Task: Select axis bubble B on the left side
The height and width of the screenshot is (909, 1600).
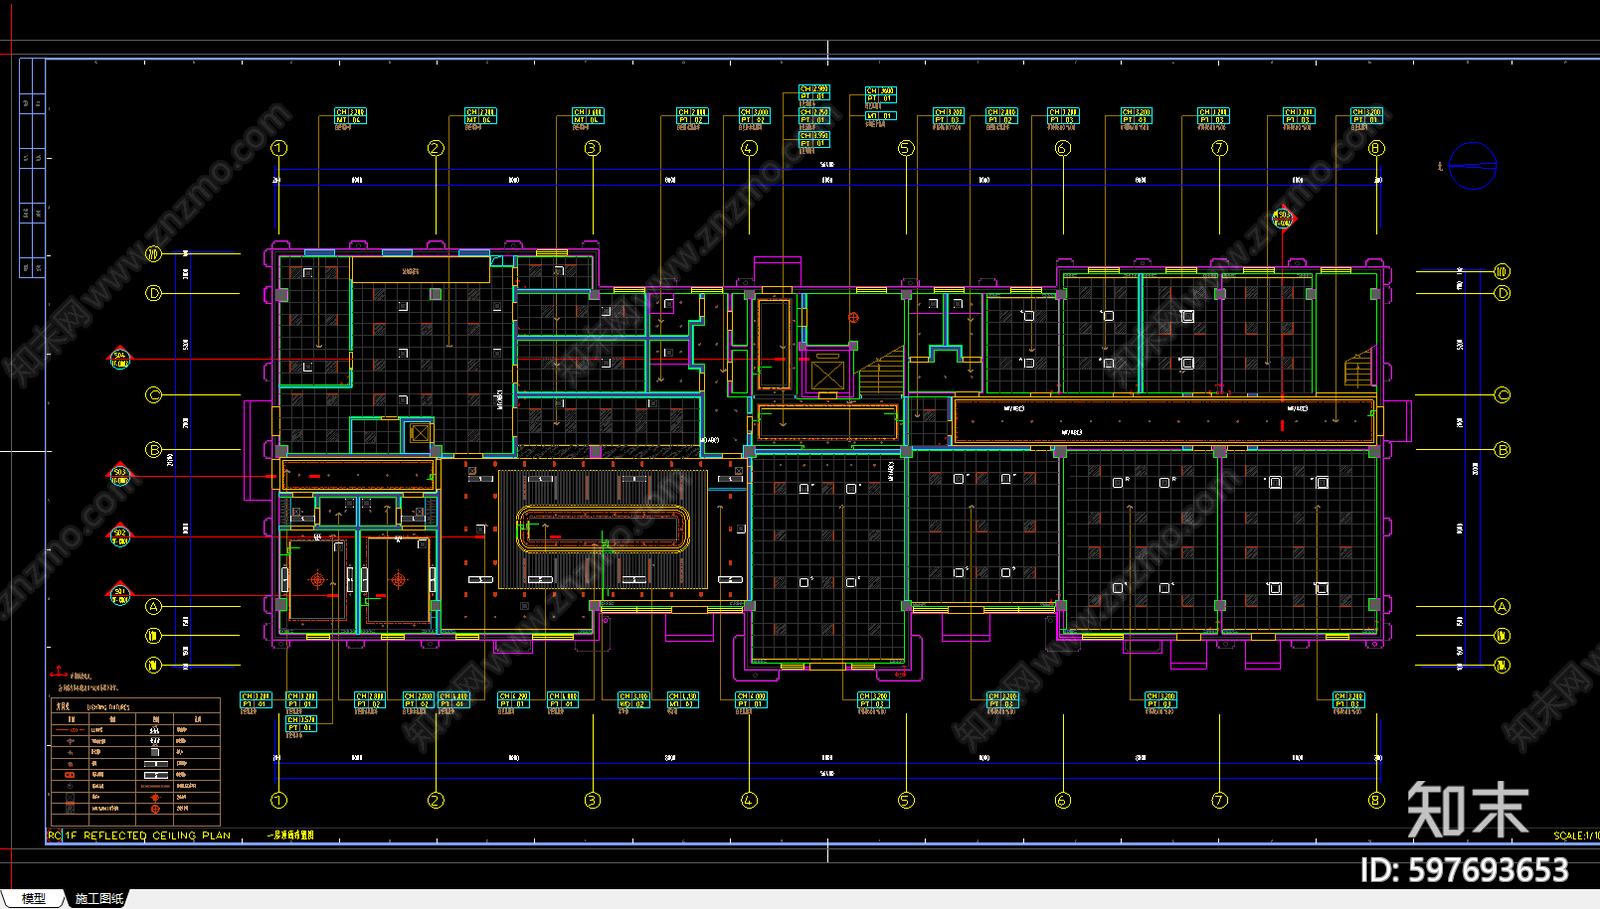Action: click(x=154, y=450)
